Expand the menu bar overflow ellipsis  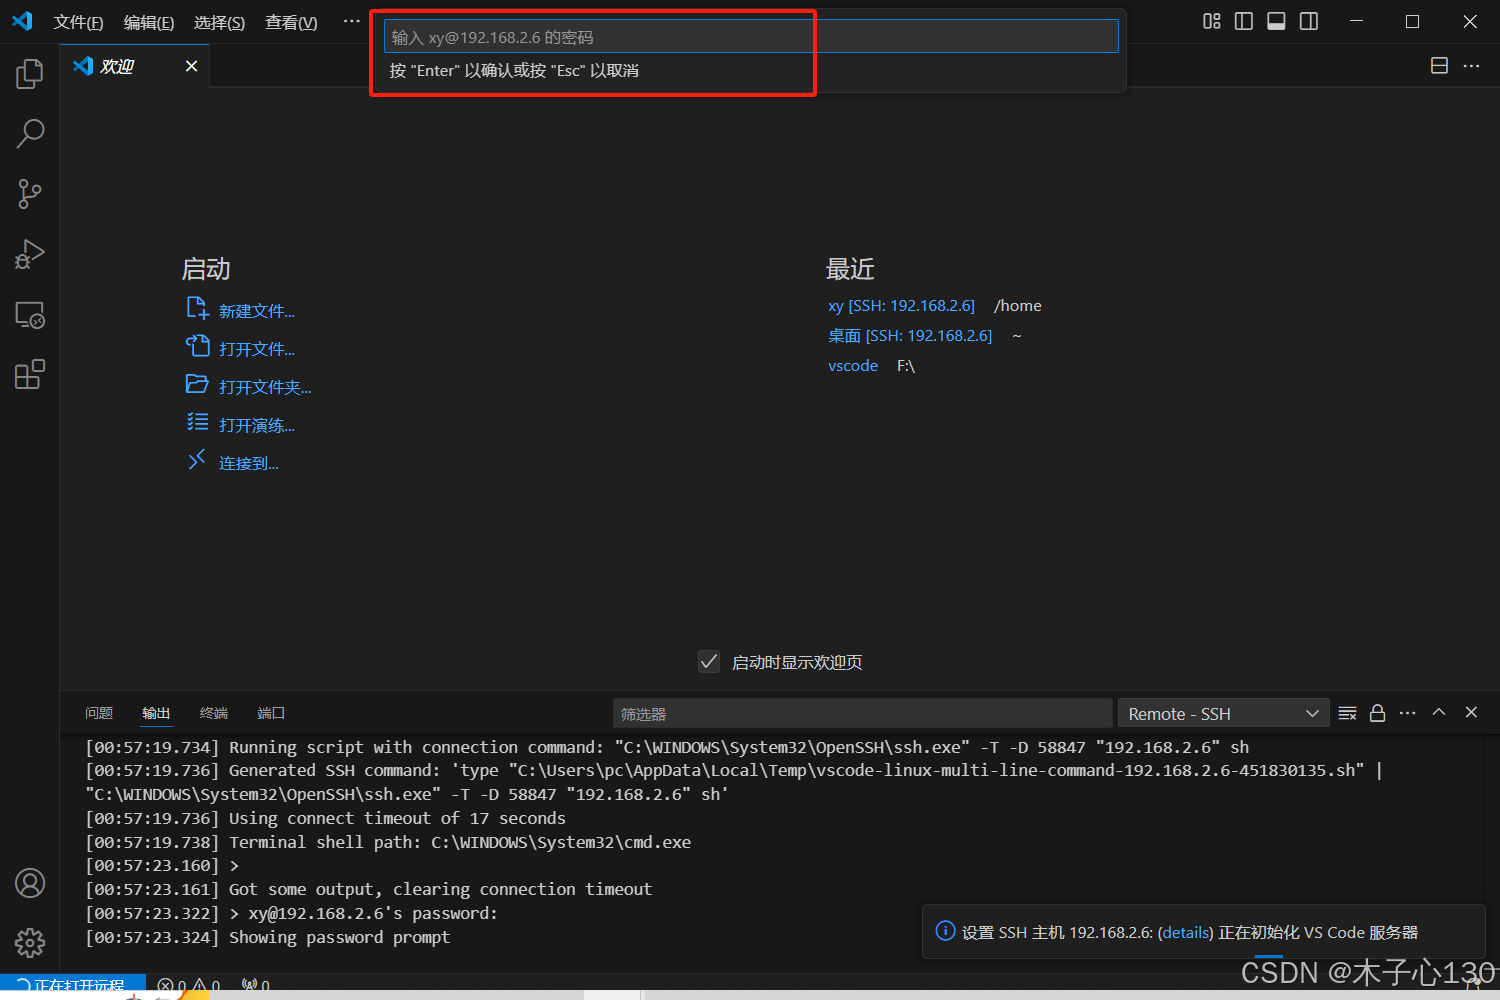click(350, 20)
